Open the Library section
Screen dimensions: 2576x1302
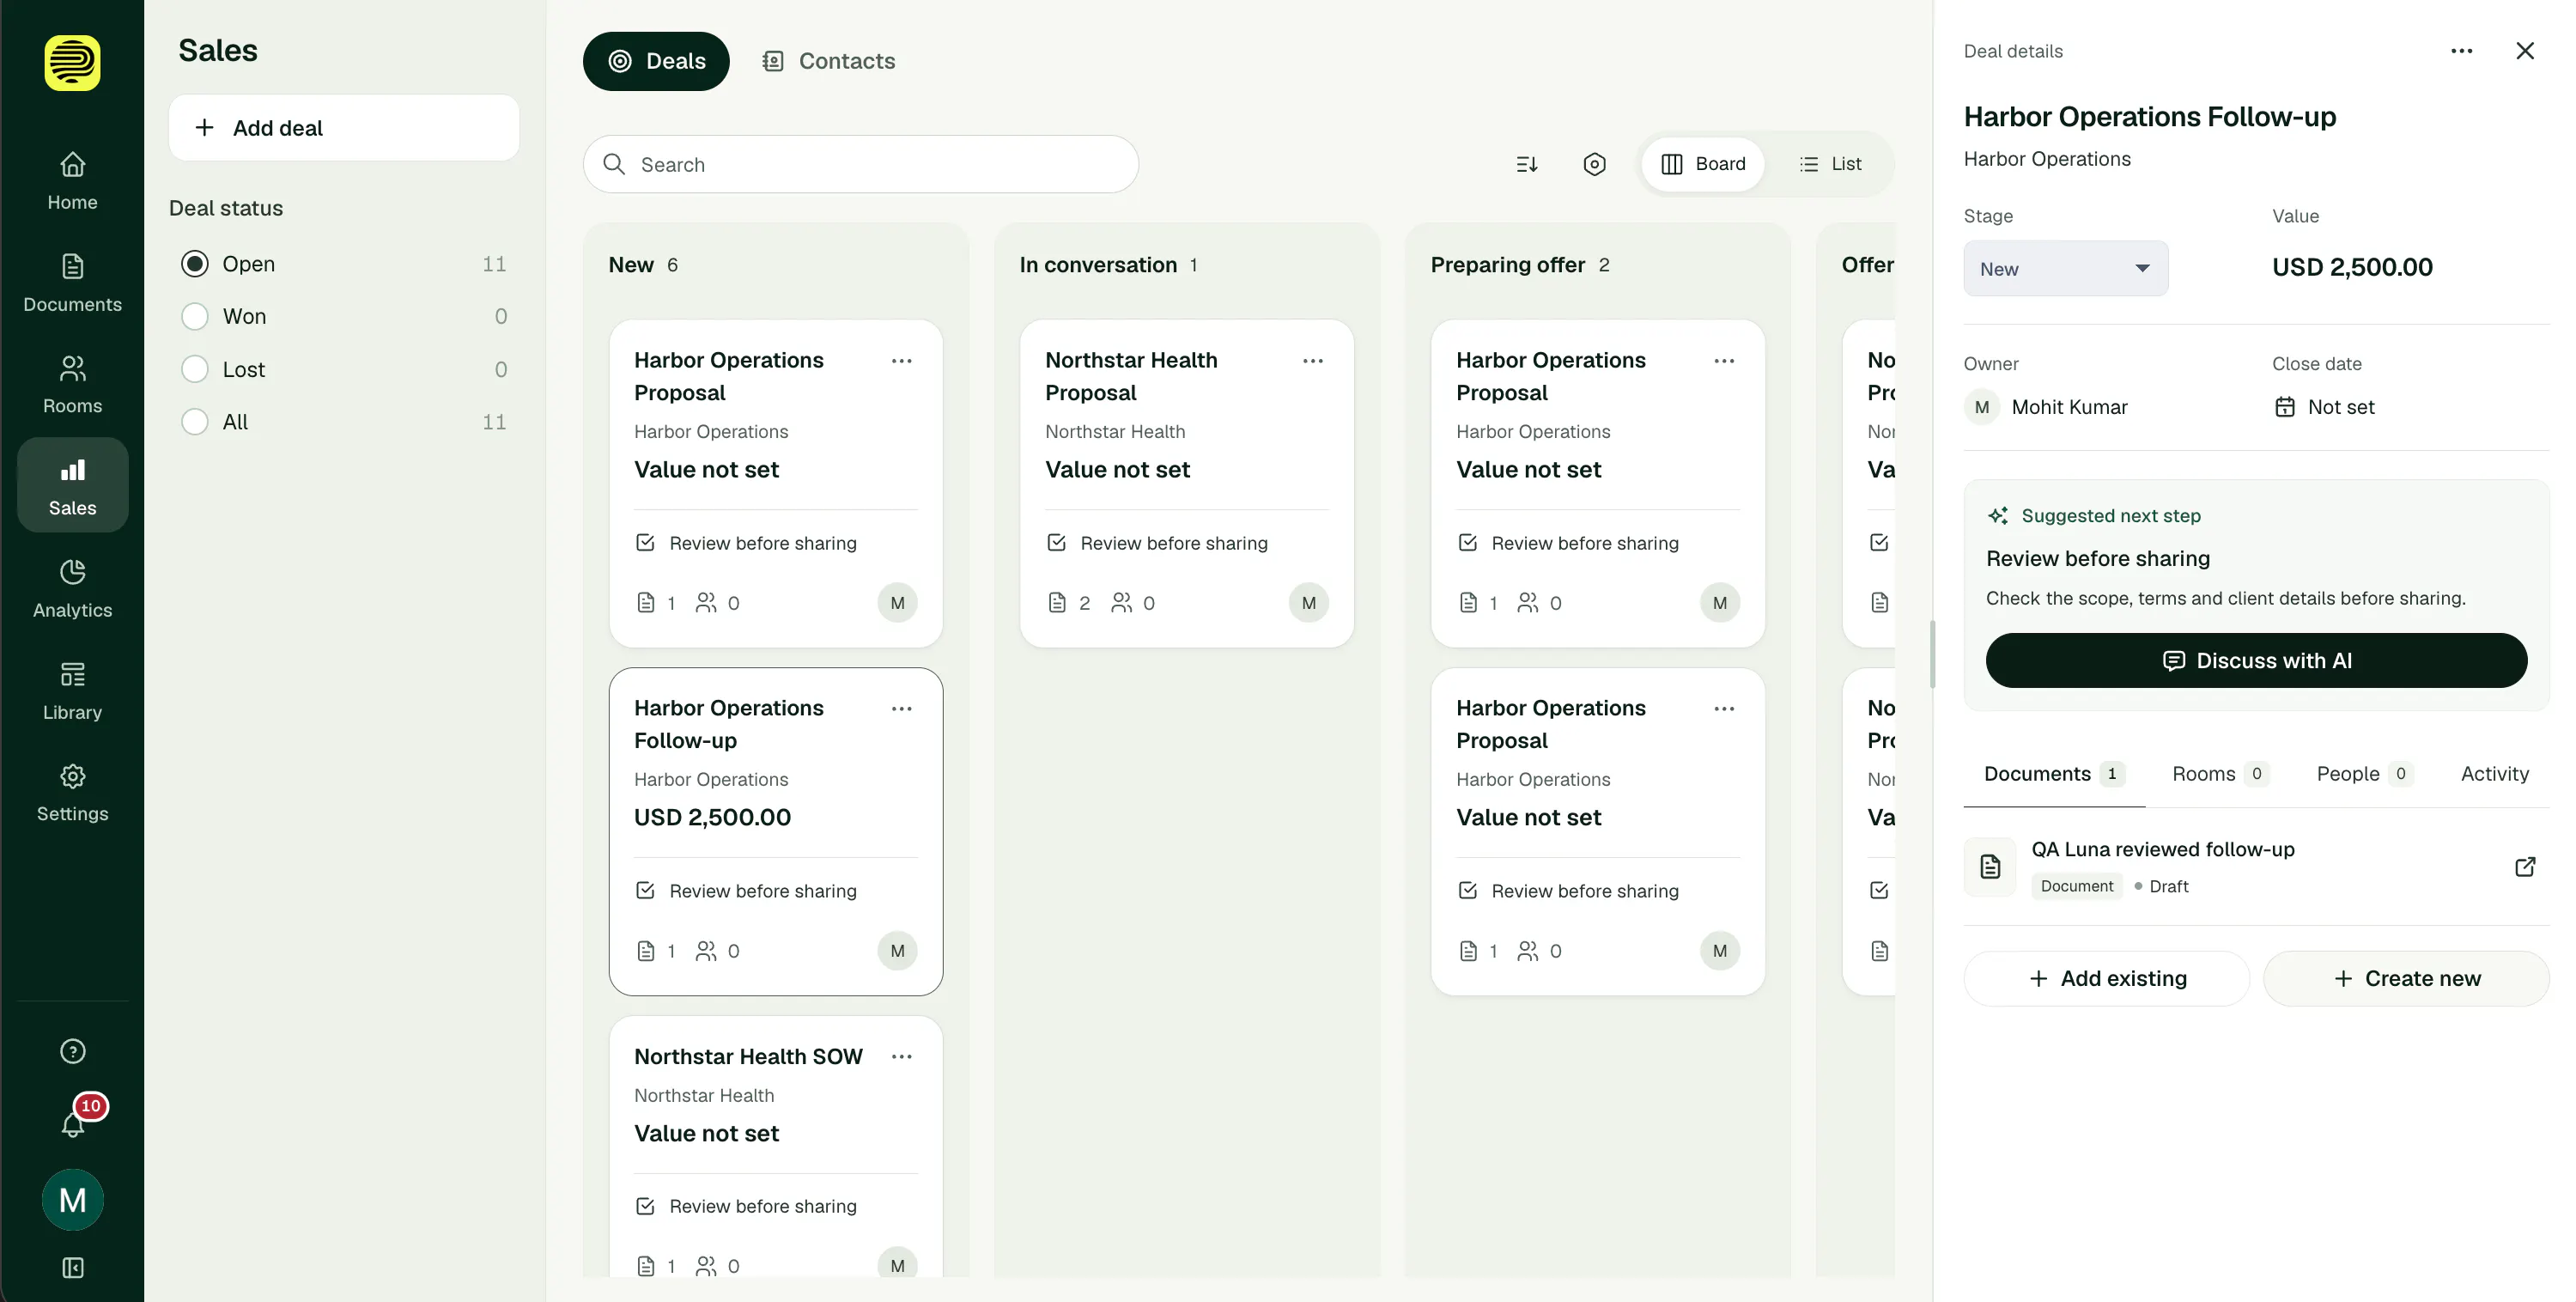pos(72,691)
